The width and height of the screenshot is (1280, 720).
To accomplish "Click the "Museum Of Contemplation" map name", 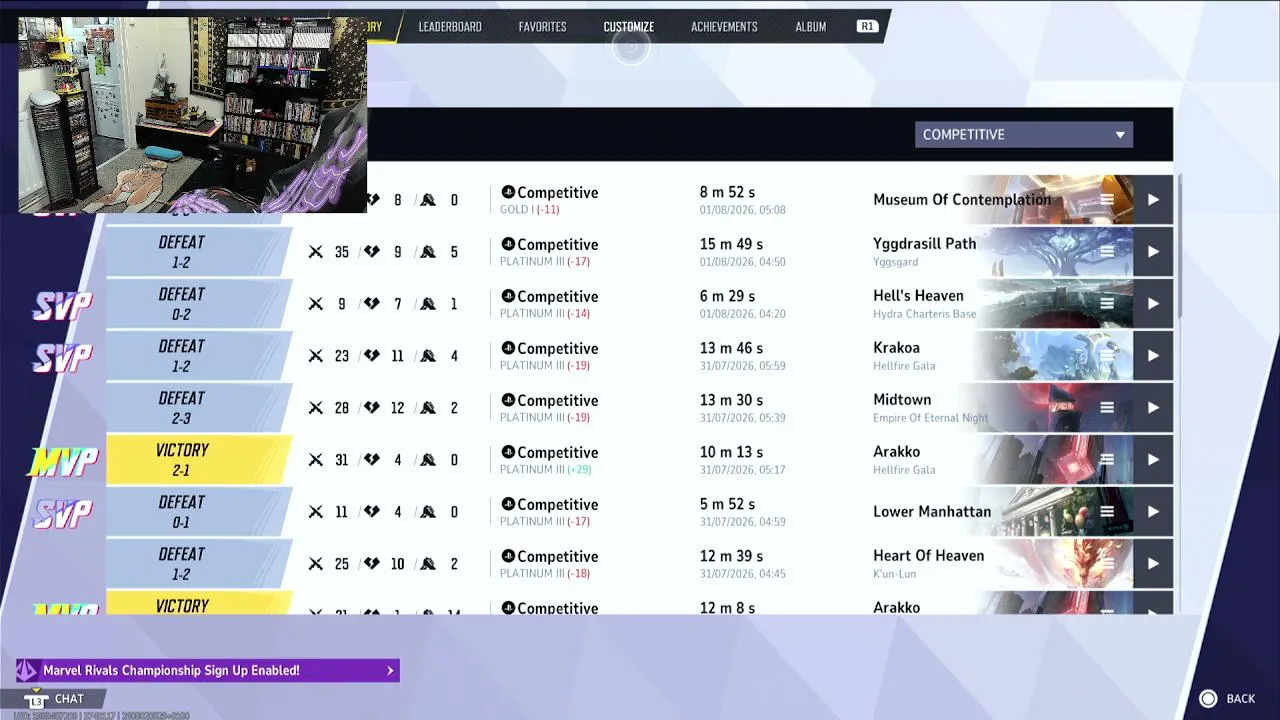I will pos(962,200).
